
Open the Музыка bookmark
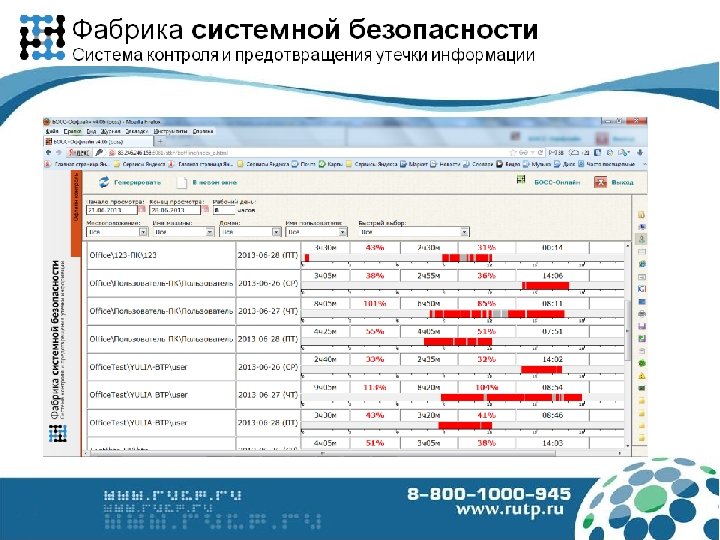pos(537,164)
